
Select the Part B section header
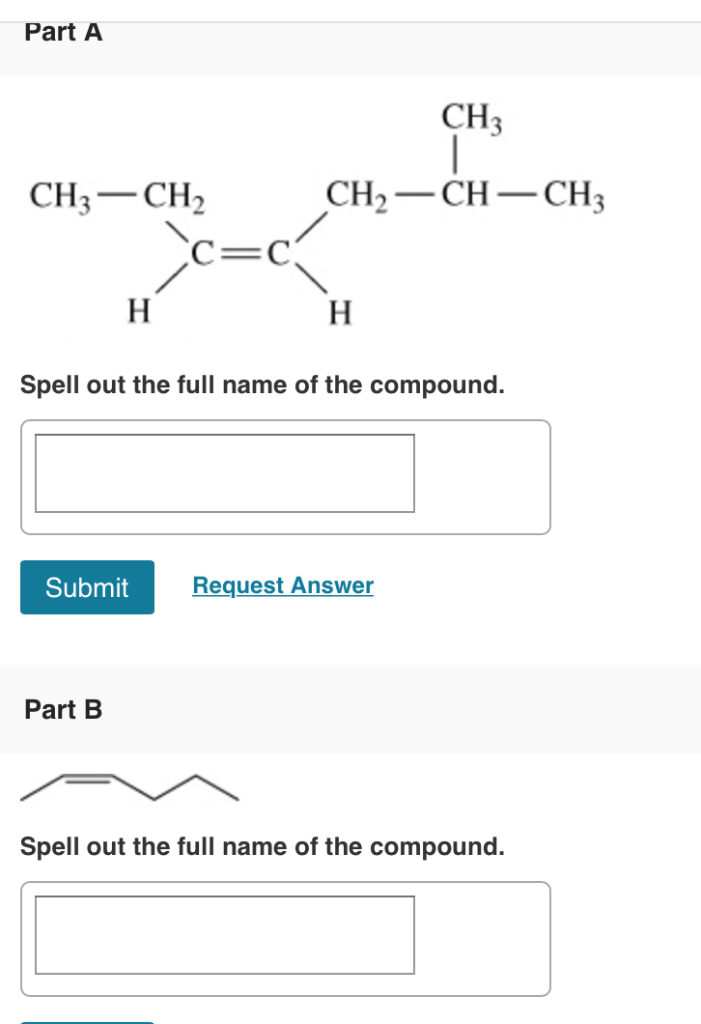click(63, 710)
